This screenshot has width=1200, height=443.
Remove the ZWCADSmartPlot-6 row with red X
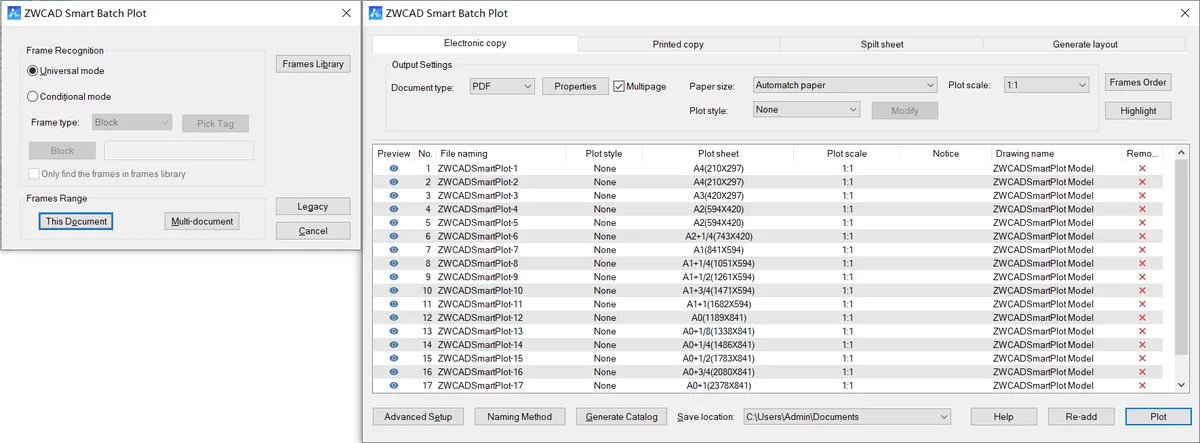1142,236
